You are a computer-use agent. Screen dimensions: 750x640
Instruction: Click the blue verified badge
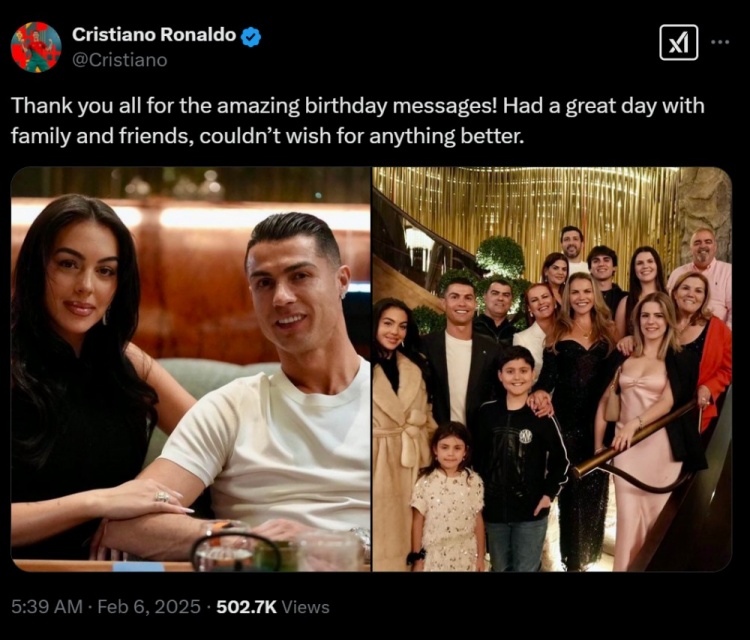(251, 36)
